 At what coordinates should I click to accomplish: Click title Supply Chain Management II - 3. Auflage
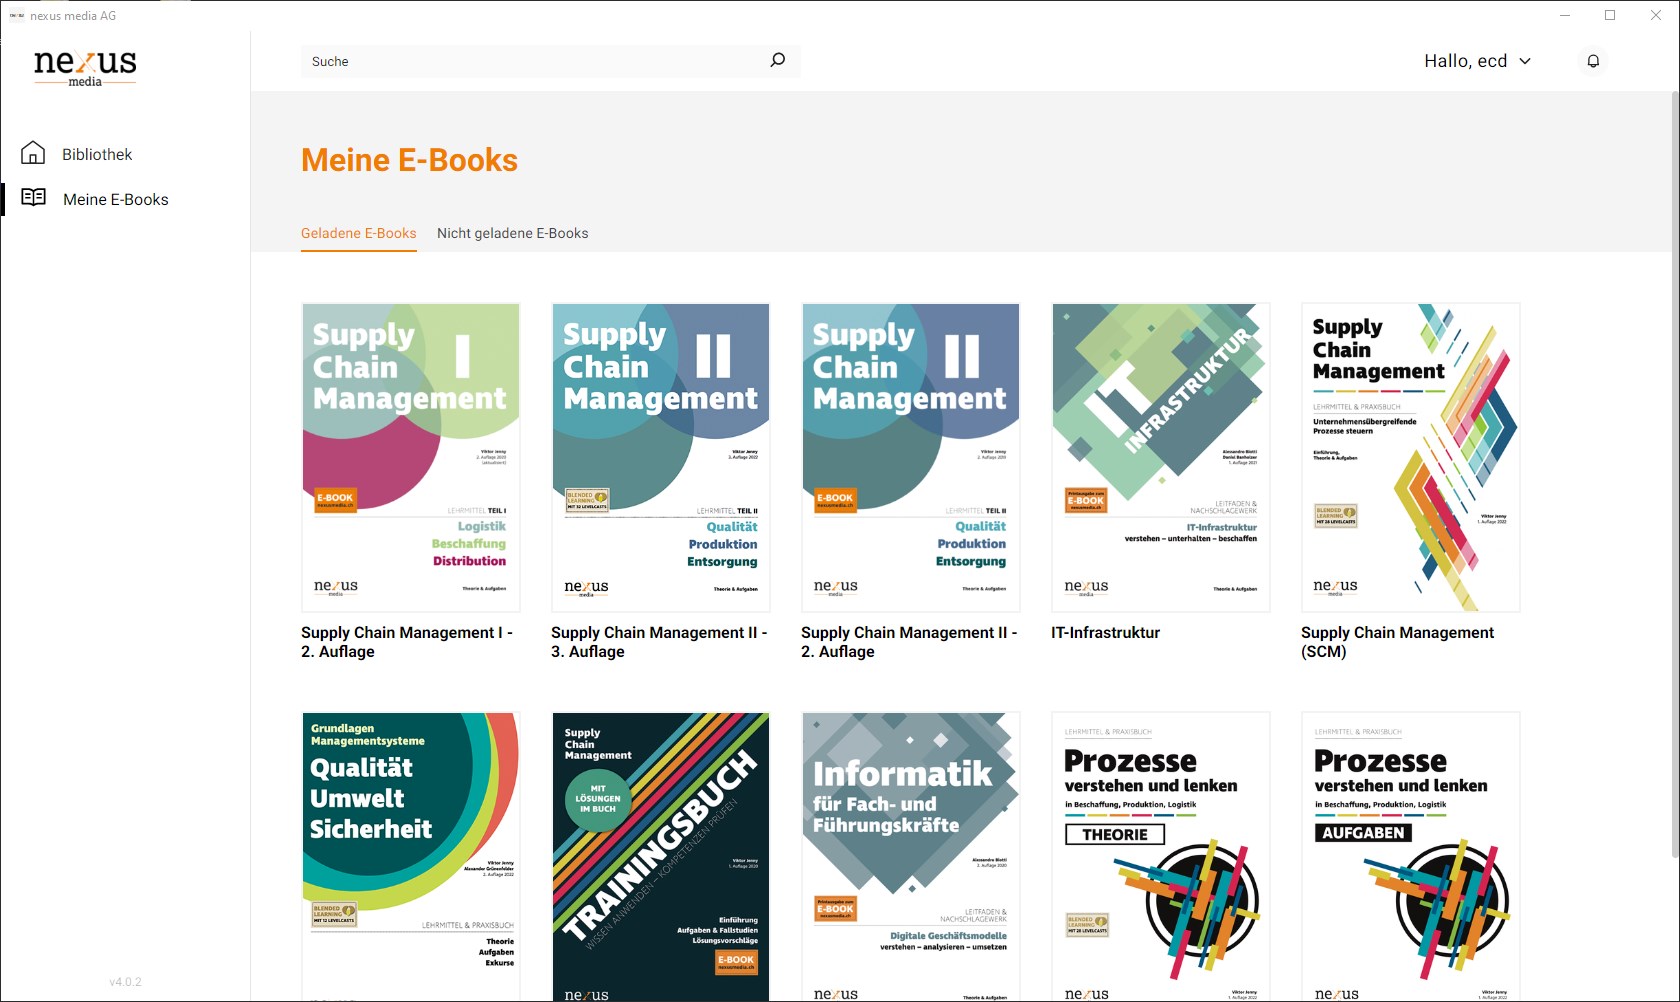[x=659, y=642]
